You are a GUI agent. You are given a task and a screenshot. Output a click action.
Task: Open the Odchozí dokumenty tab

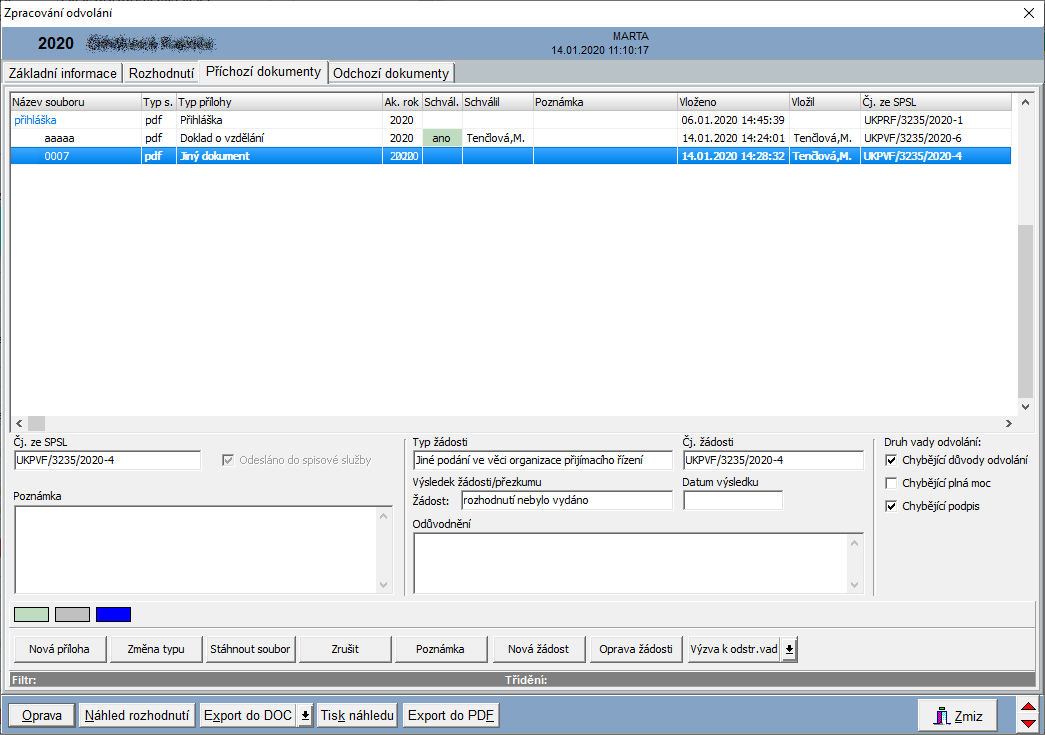pyautogui.click(x=391, y=73)
